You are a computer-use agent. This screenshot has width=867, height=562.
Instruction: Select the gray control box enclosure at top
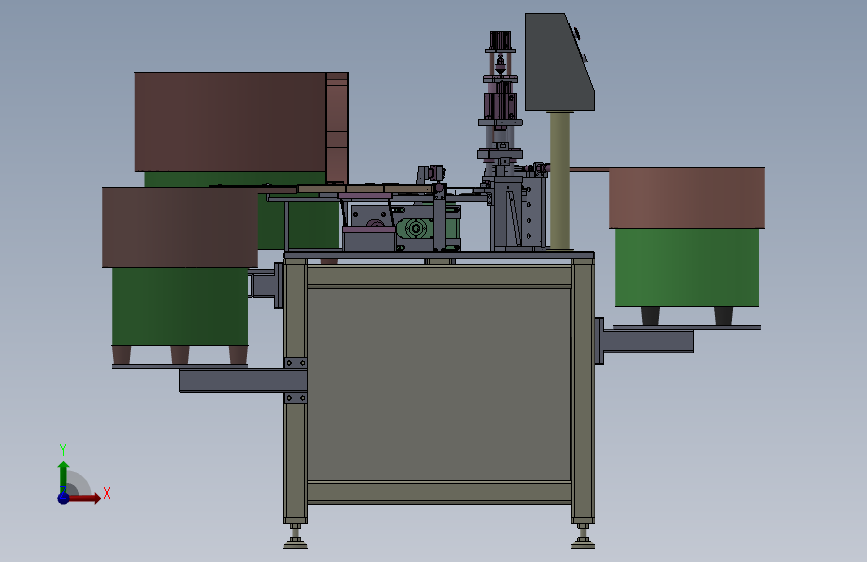(x=559, y=62)
